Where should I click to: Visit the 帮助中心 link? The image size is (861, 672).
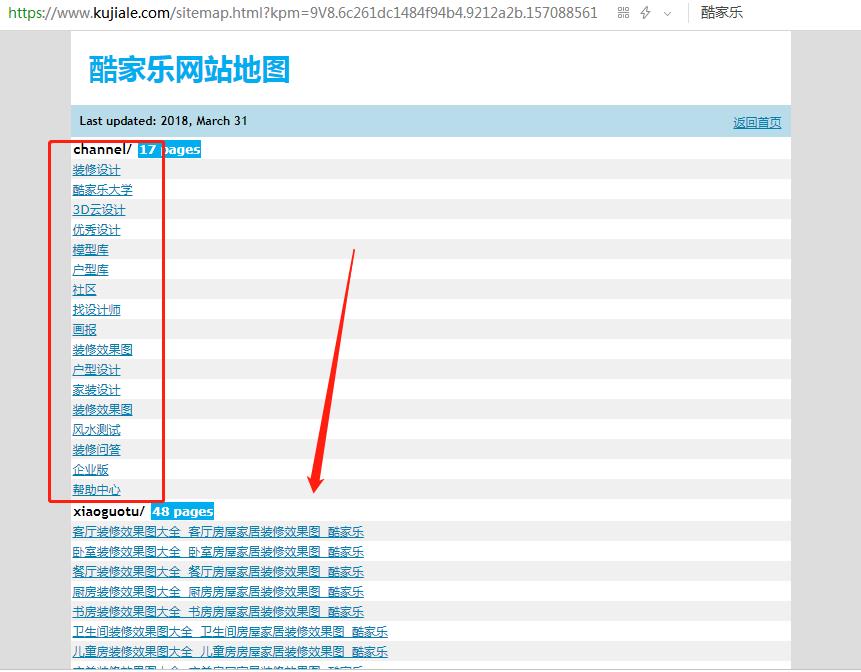click(x=97, y=490)
